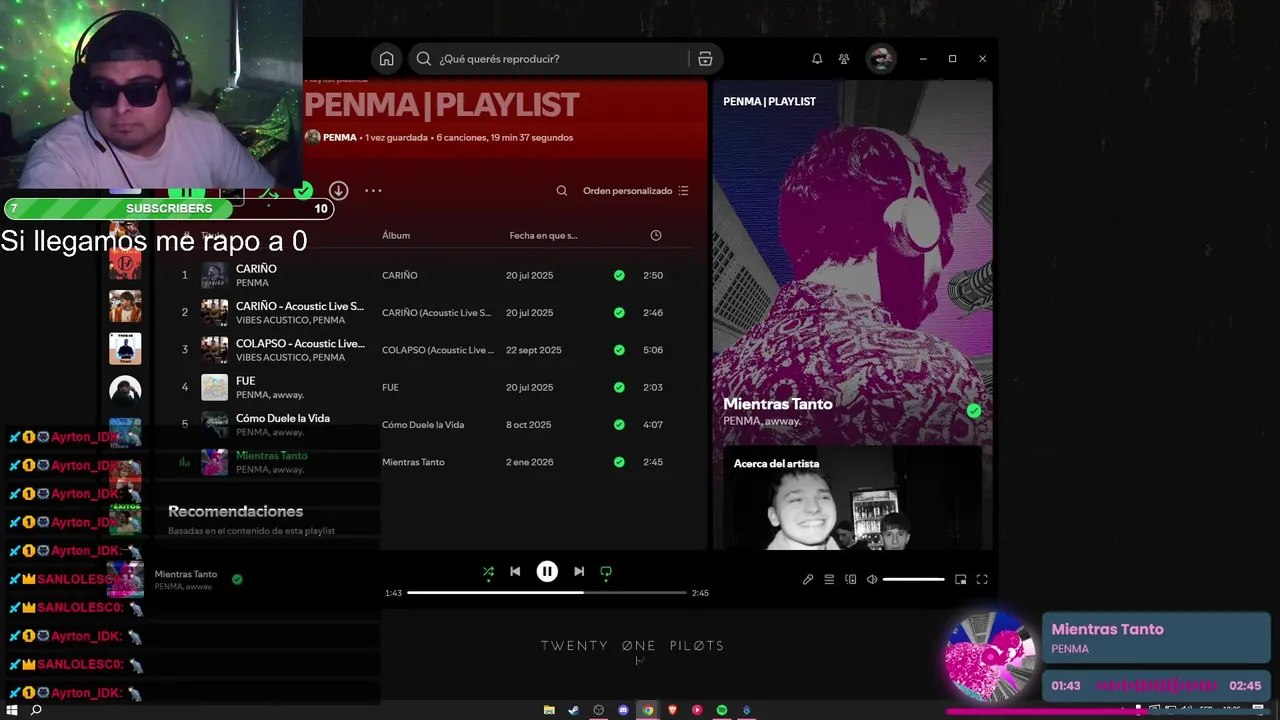Click the Windows taskbar search icon

[x=36, y=710]
